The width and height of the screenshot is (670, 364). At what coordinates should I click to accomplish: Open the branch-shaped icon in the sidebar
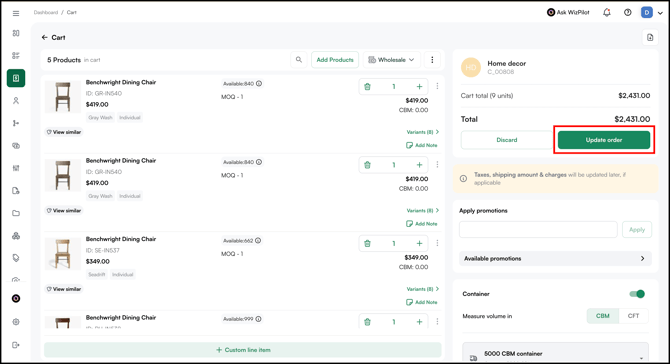[x=16, y=123]
